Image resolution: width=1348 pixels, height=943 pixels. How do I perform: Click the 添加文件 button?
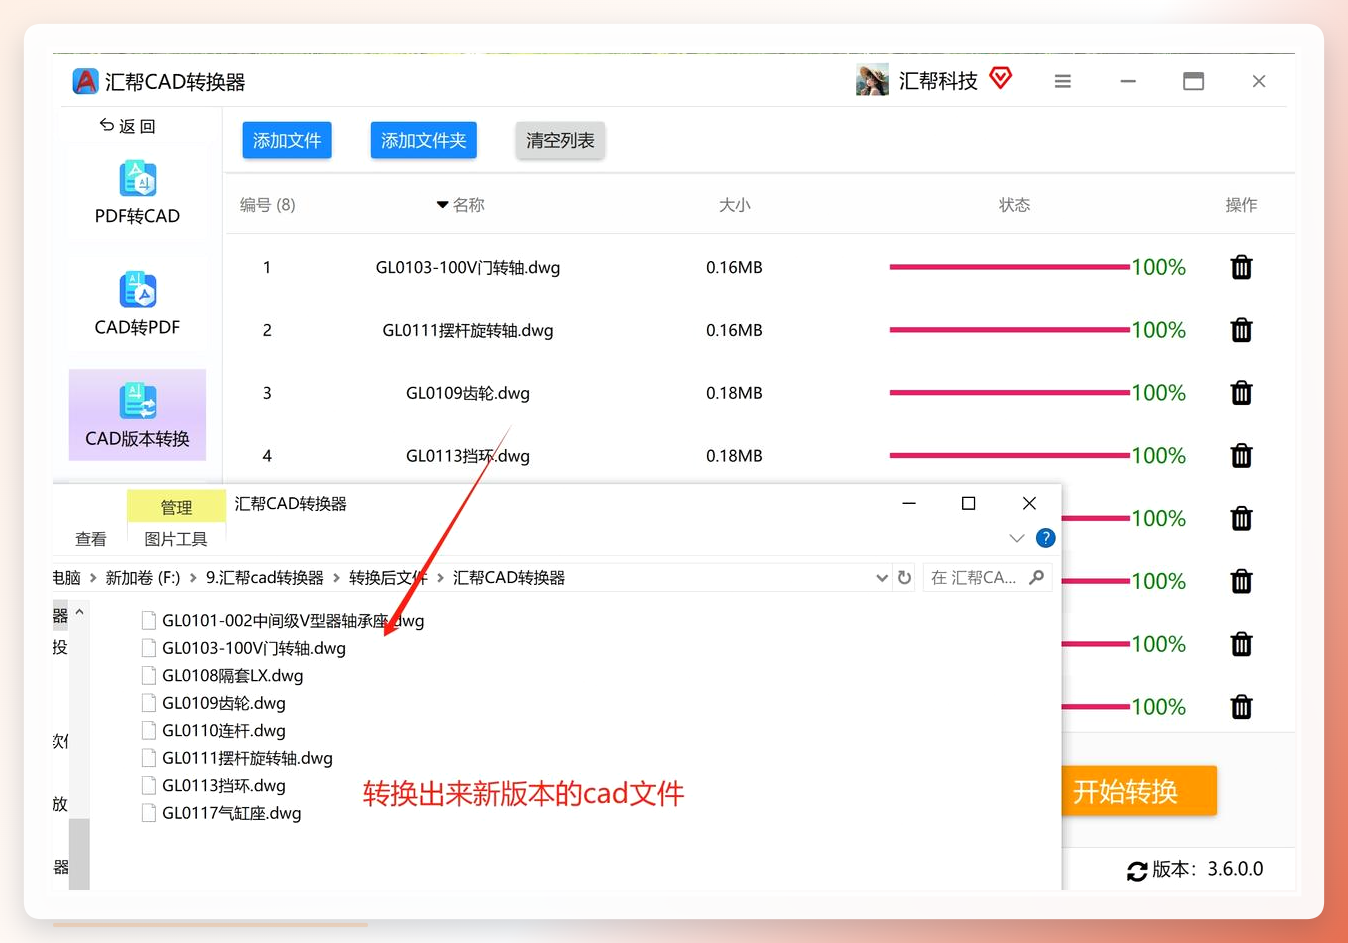coord(287,140)
